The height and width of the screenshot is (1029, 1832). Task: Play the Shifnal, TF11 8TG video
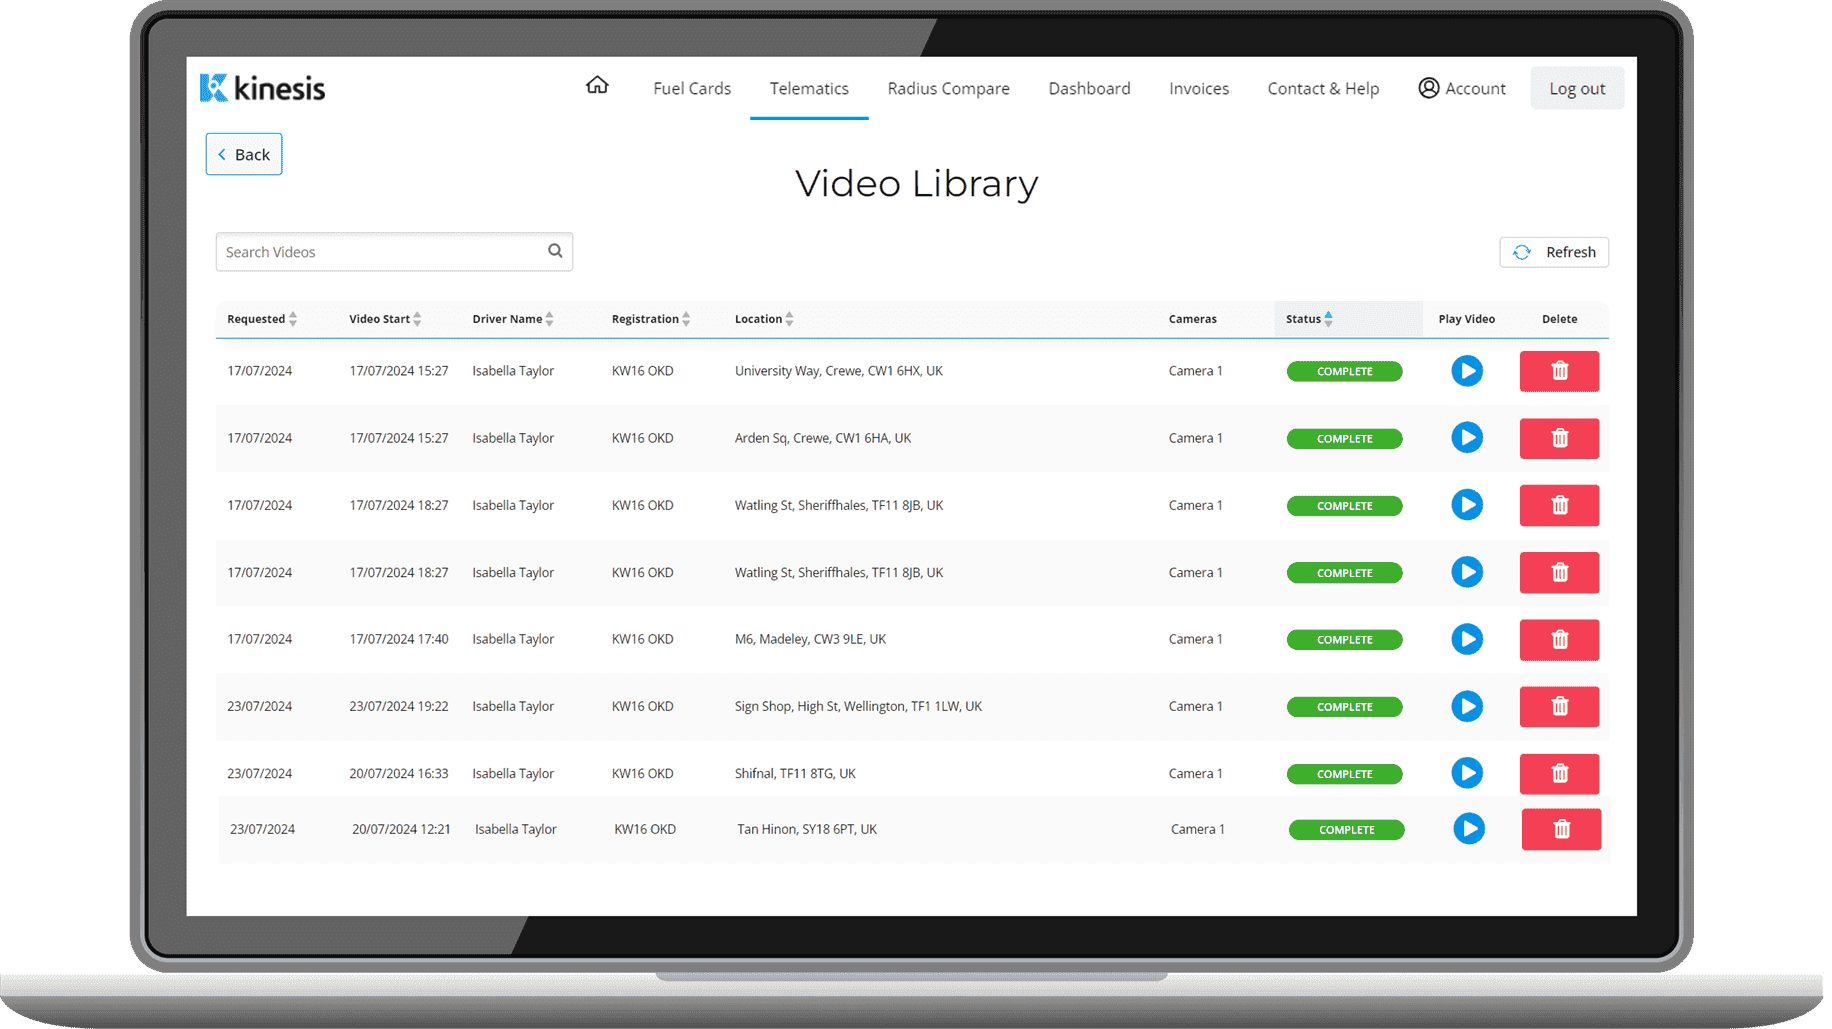(1466, 773)
